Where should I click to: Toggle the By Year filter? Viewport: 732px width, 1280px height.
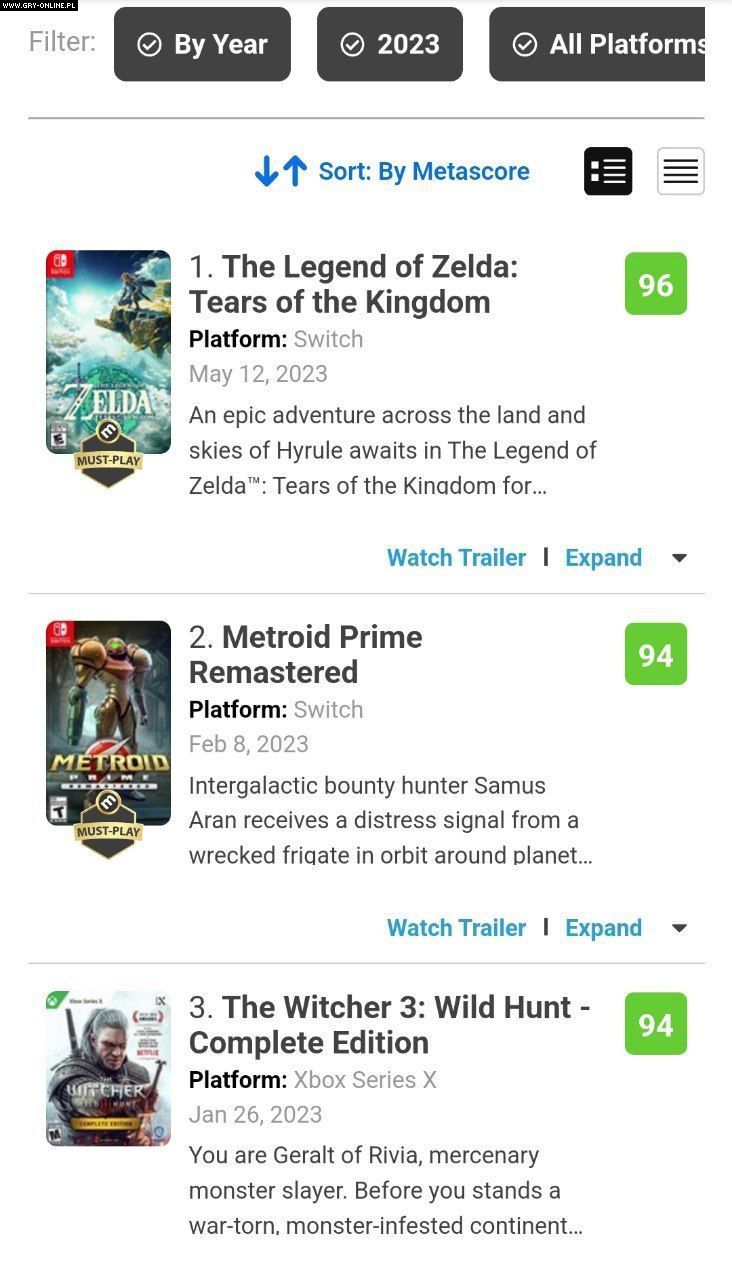202,45
